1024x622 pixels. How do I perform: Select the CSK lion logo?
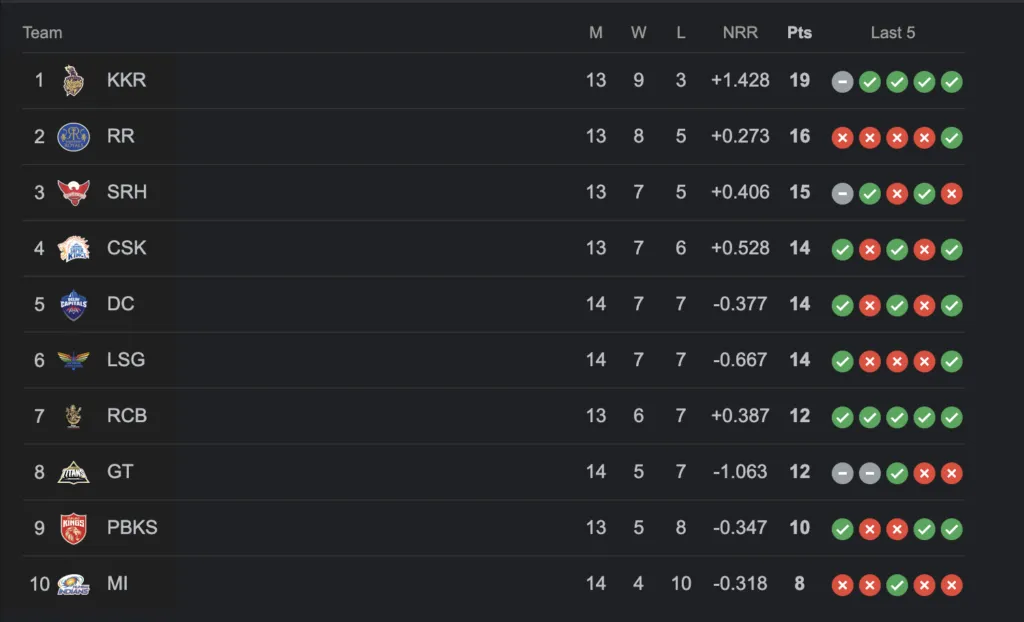coord(73,248)
